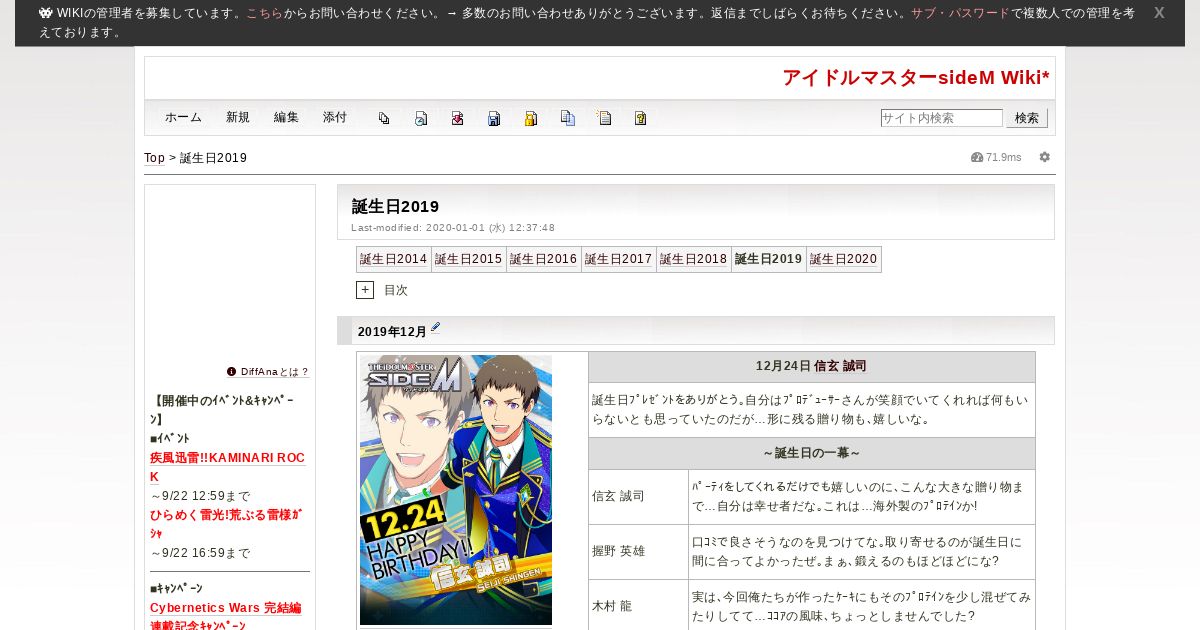Switch to the 誕生日2016 tab
Viewport: 1200px width, 630px height.
pos(544,259)
